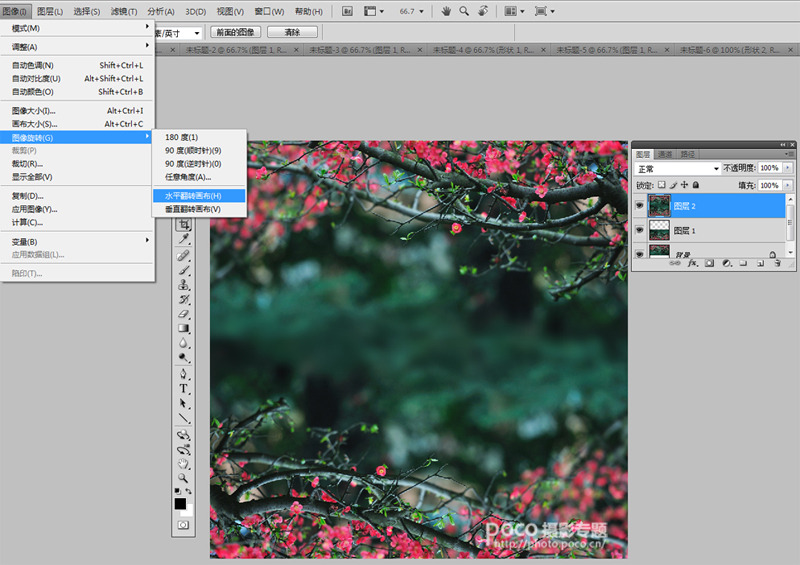Hide layer 图层 2 via its eye icon
This screenshot has height=565, width=800.
639,205
